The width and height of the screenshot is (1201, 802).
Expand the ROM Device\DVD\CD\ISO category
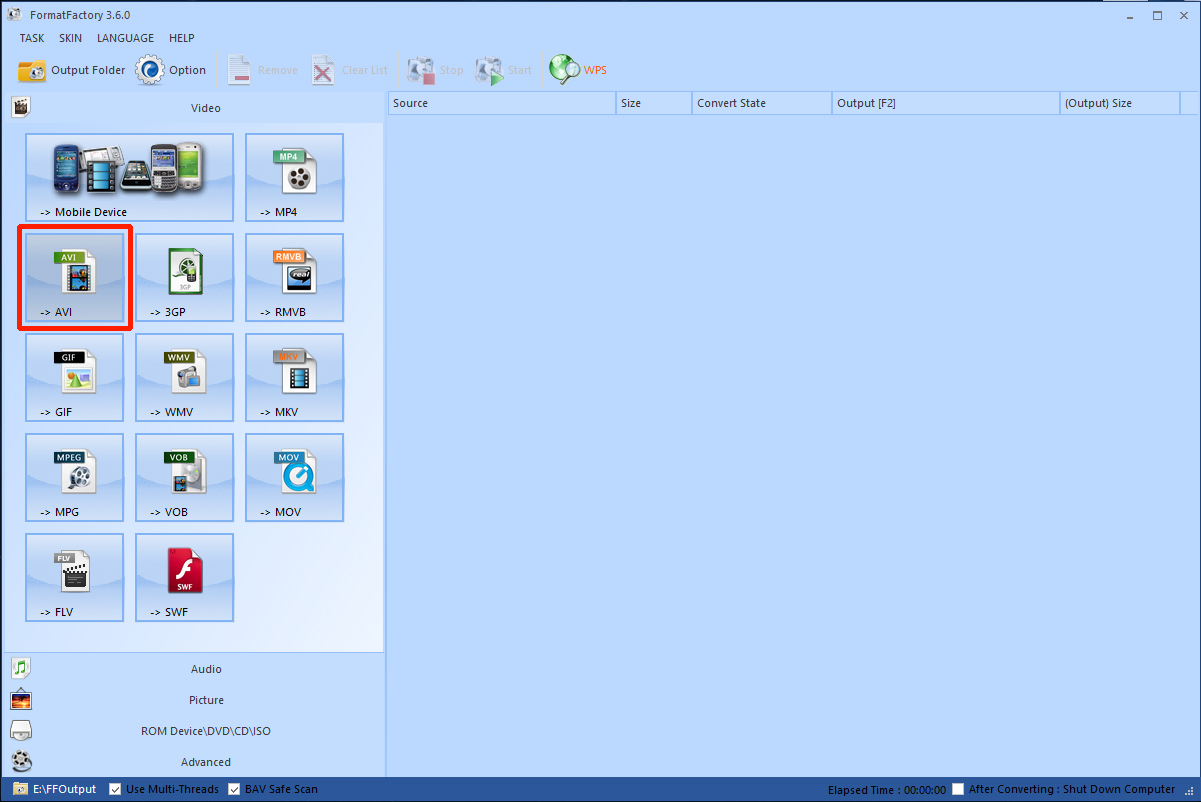pos(192,731)
